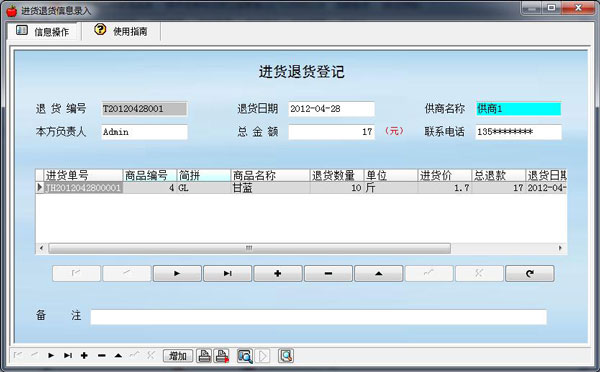600x372 pixels.
Task: Click the row indicator arrow of first row
Action: [39, 188]
